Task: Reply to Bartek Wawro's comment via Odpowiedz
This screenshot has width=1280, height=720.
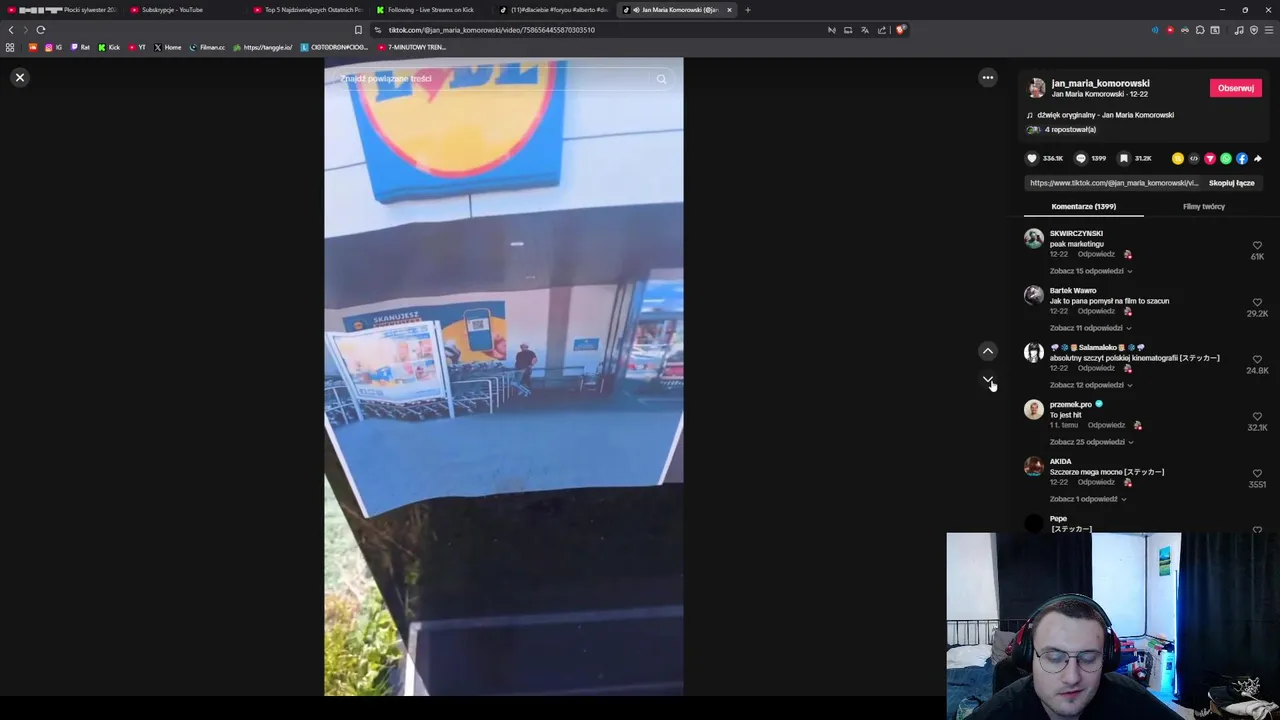Action: click(1096, 311)
